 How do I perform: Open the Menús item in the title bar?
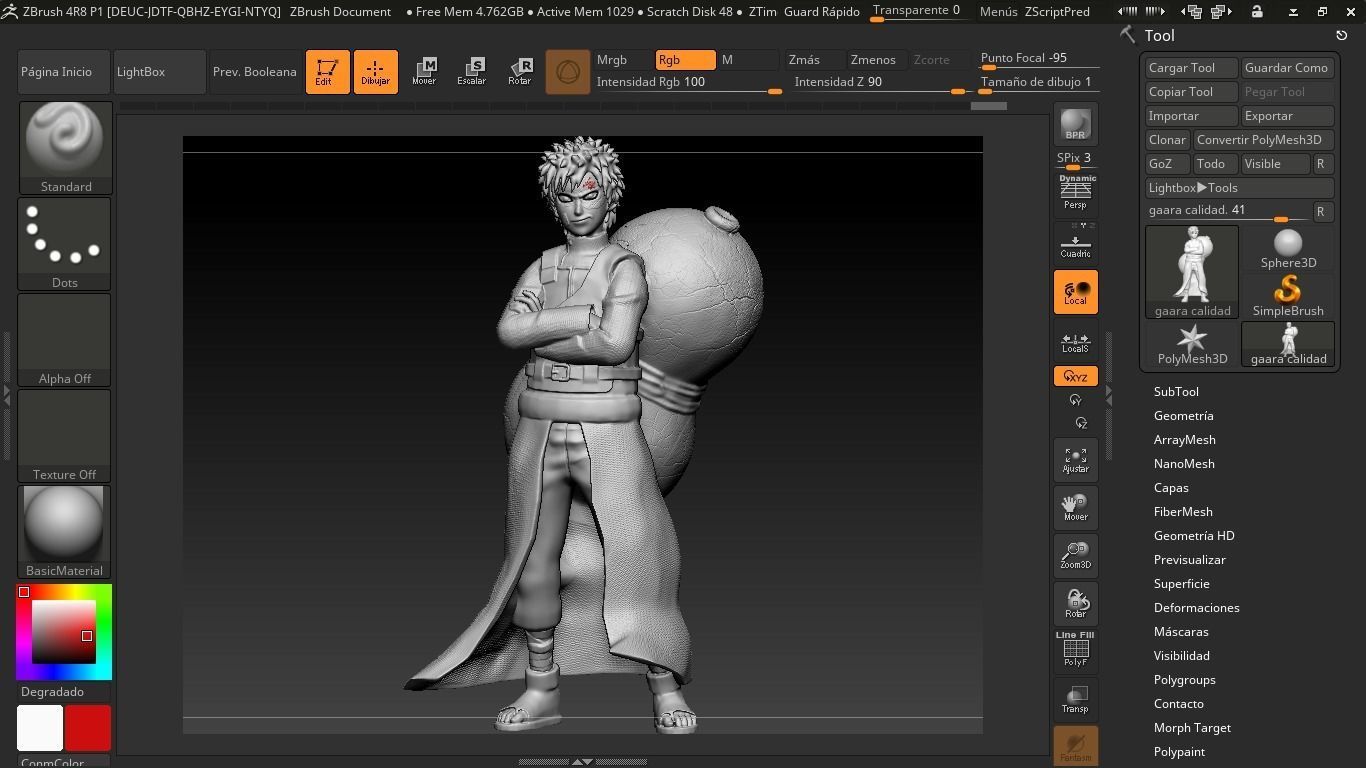pyautogui.click(x=999, y=11)
